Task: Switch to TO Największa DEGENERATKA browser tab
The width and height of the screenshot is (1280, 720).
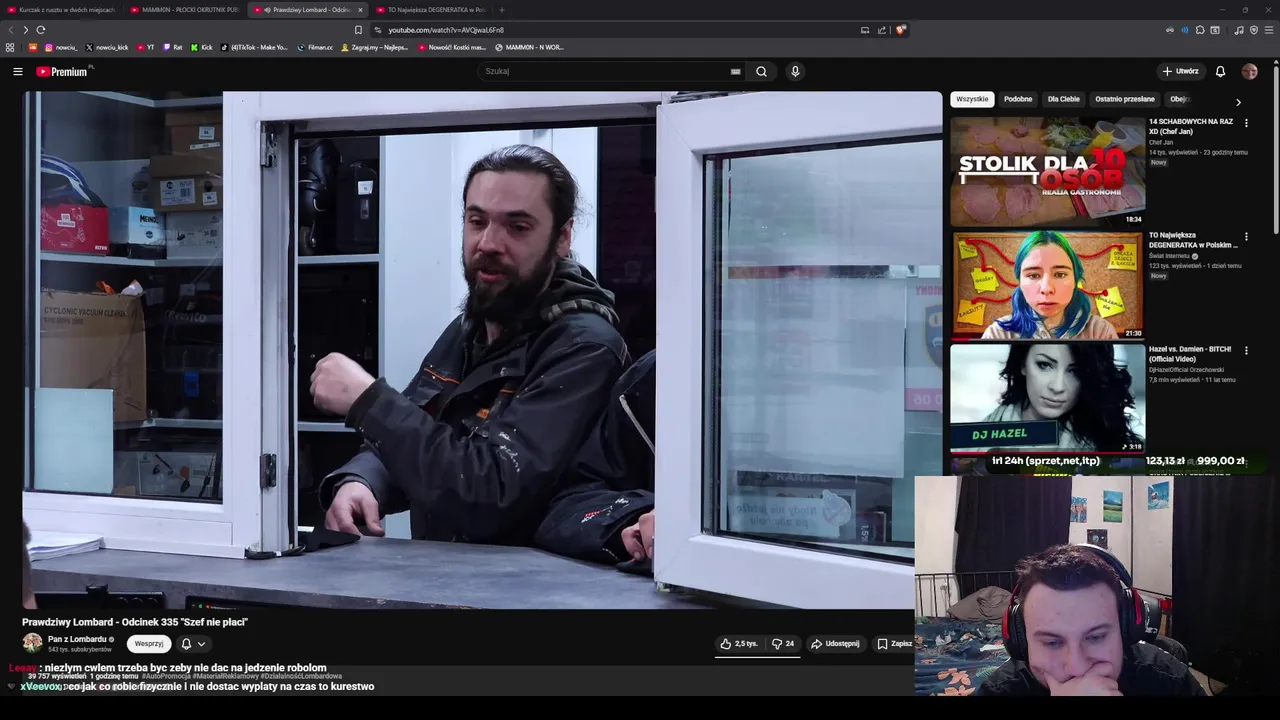Action: tap(431, 10)
